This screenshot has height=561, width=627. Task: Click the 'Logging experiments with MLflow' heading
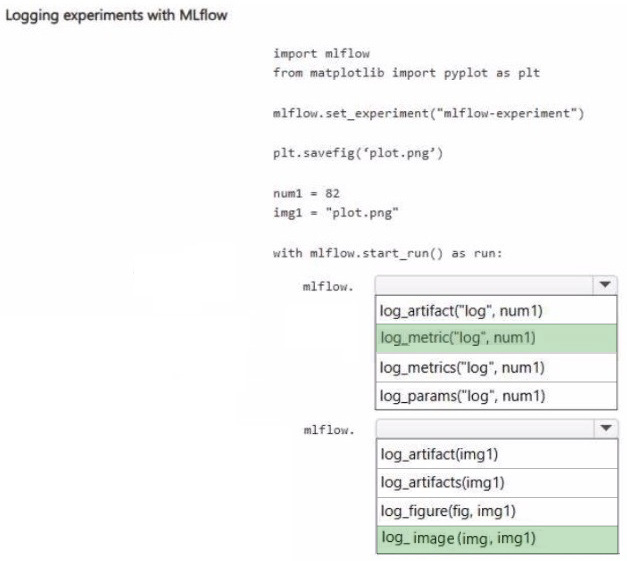(x=116, y=16)
